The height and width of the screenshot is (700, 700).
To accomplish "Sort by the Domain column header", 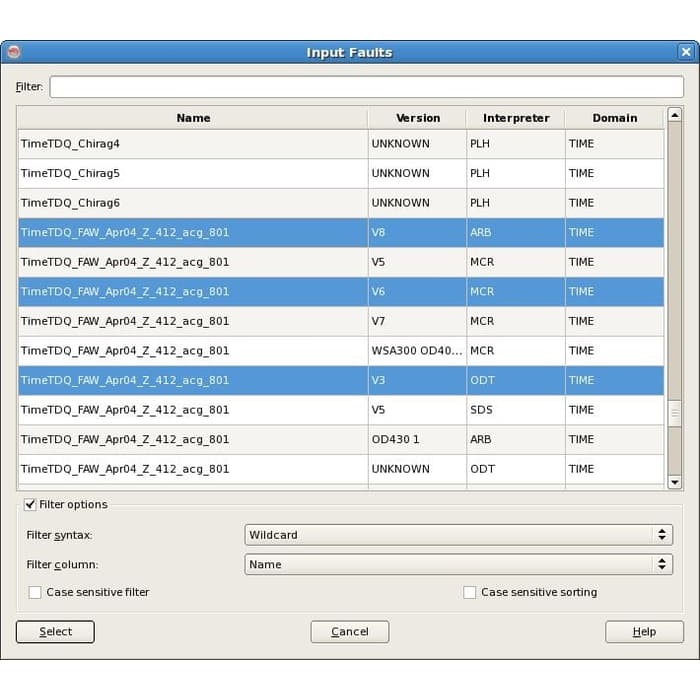I will 614,118.
